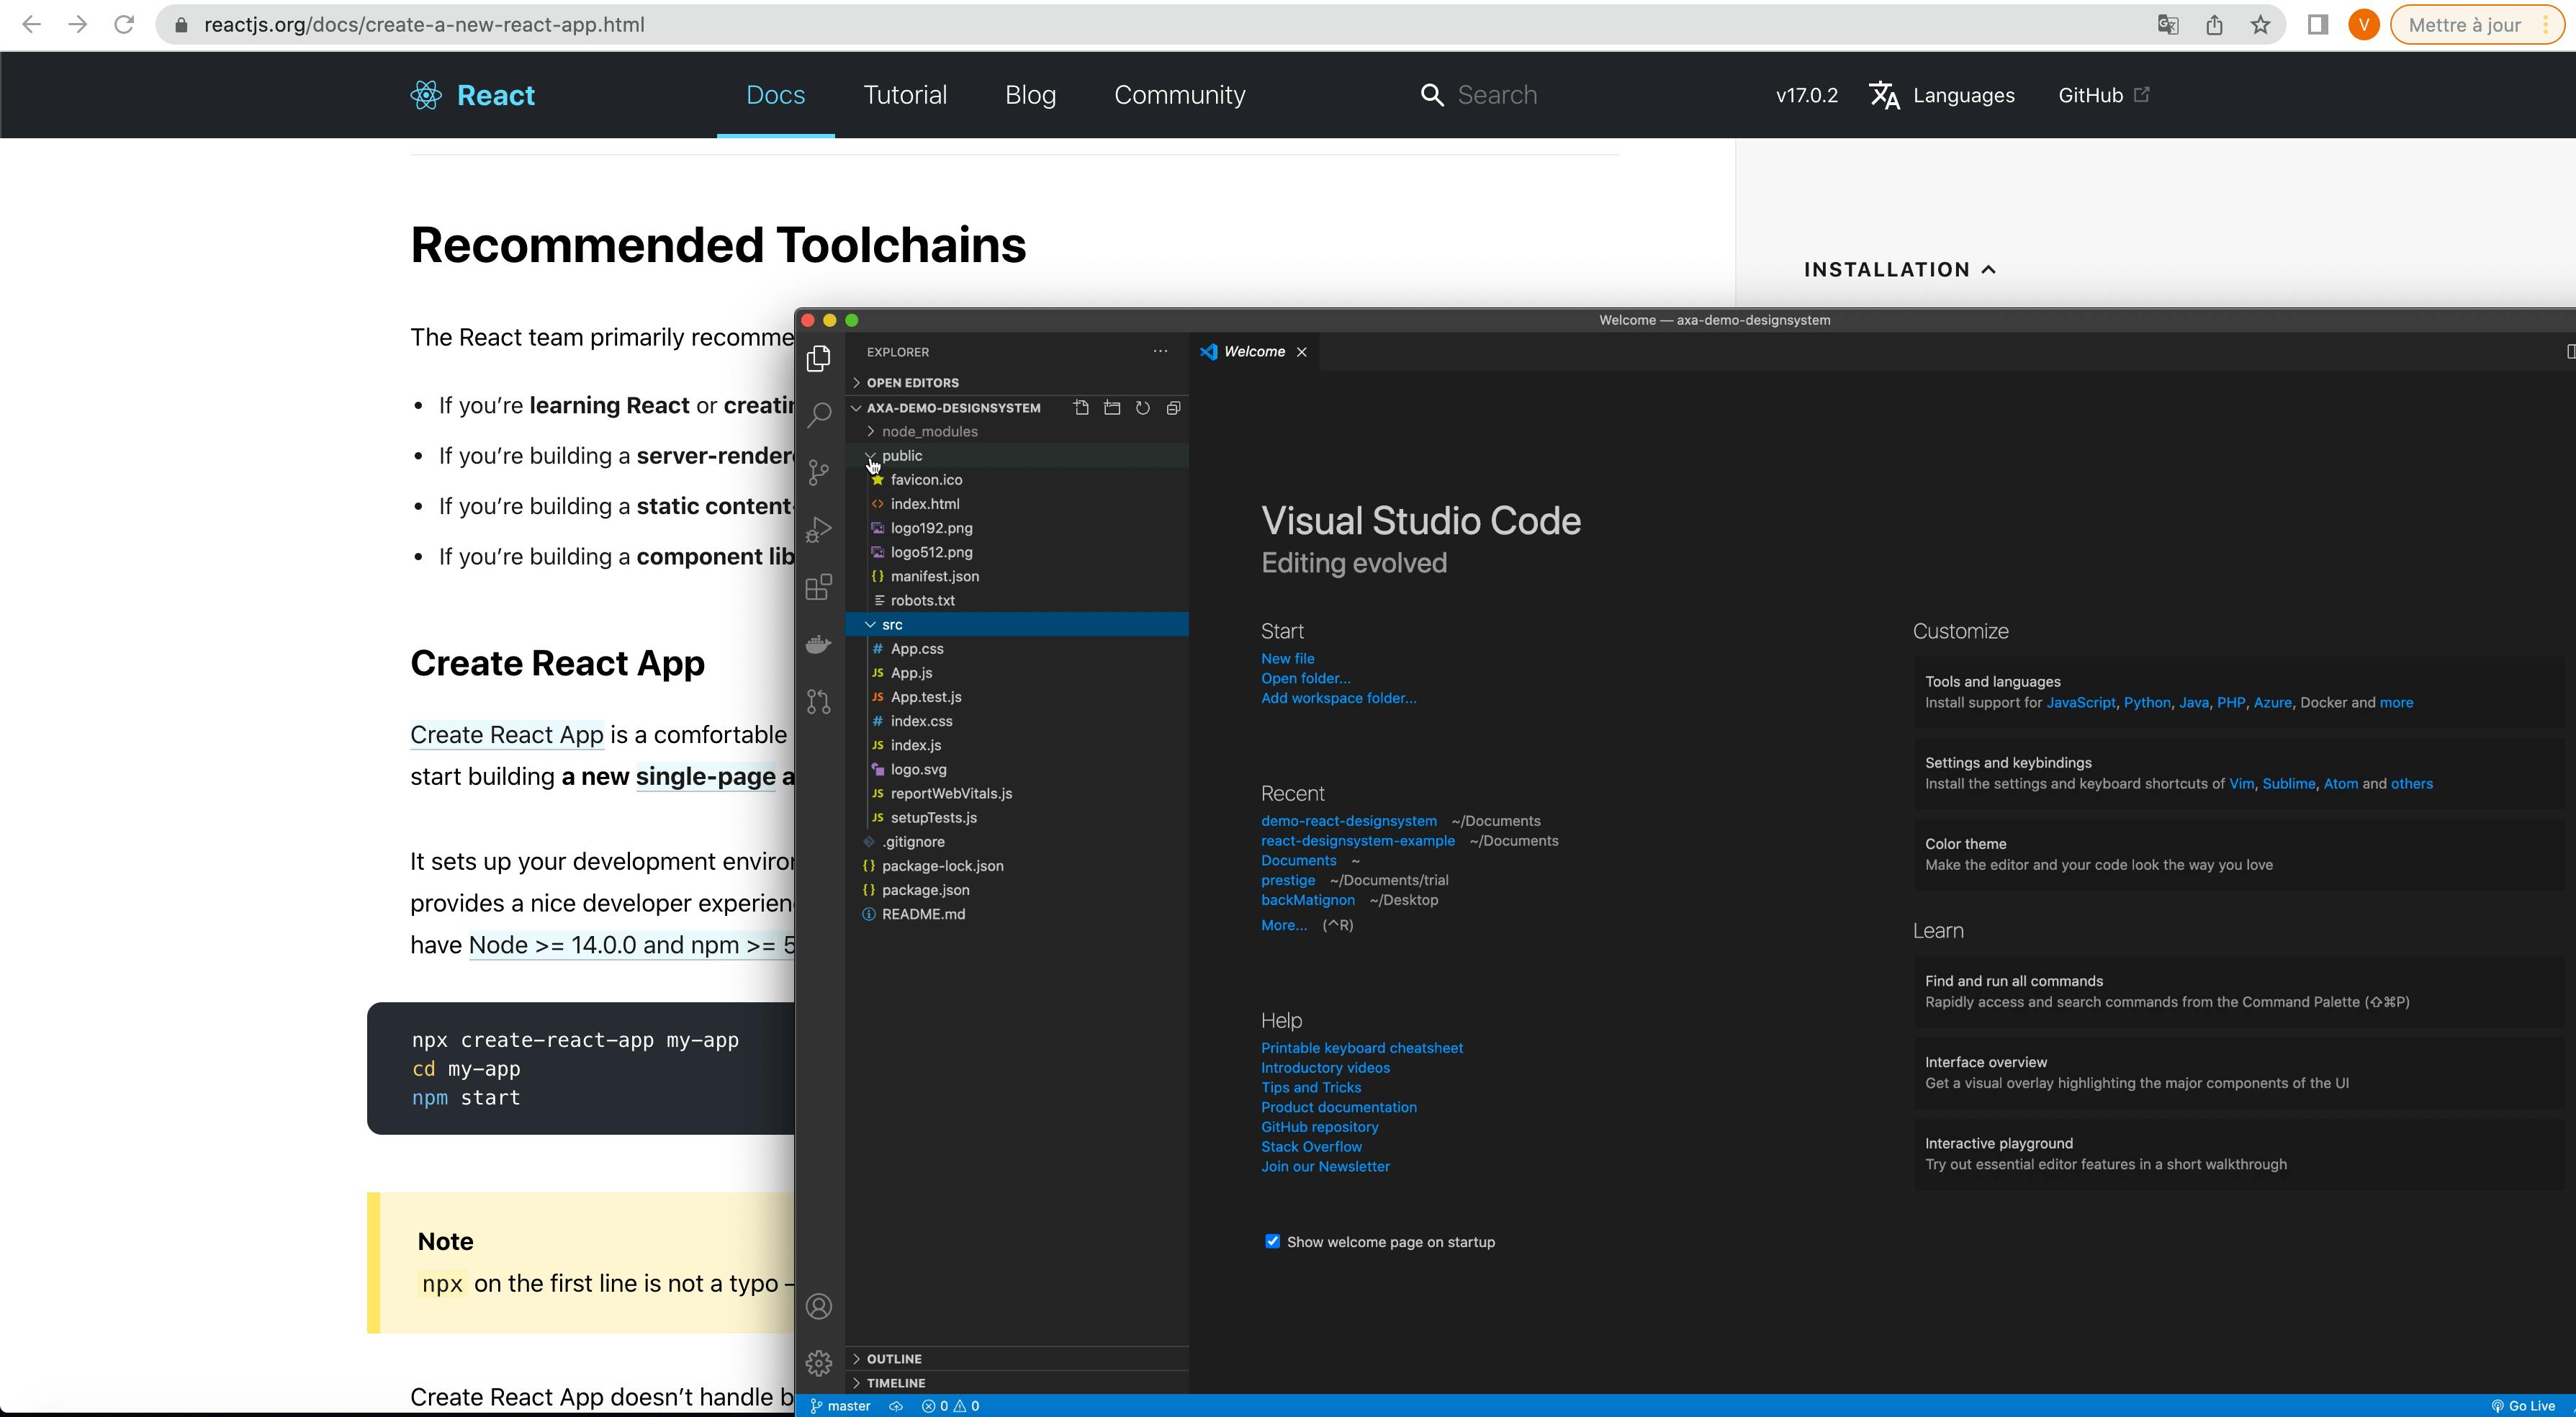Expand the TIMELINE section
Image resolution: width=2576 pixels, height=1417 pixels.
click(896, 1383)
